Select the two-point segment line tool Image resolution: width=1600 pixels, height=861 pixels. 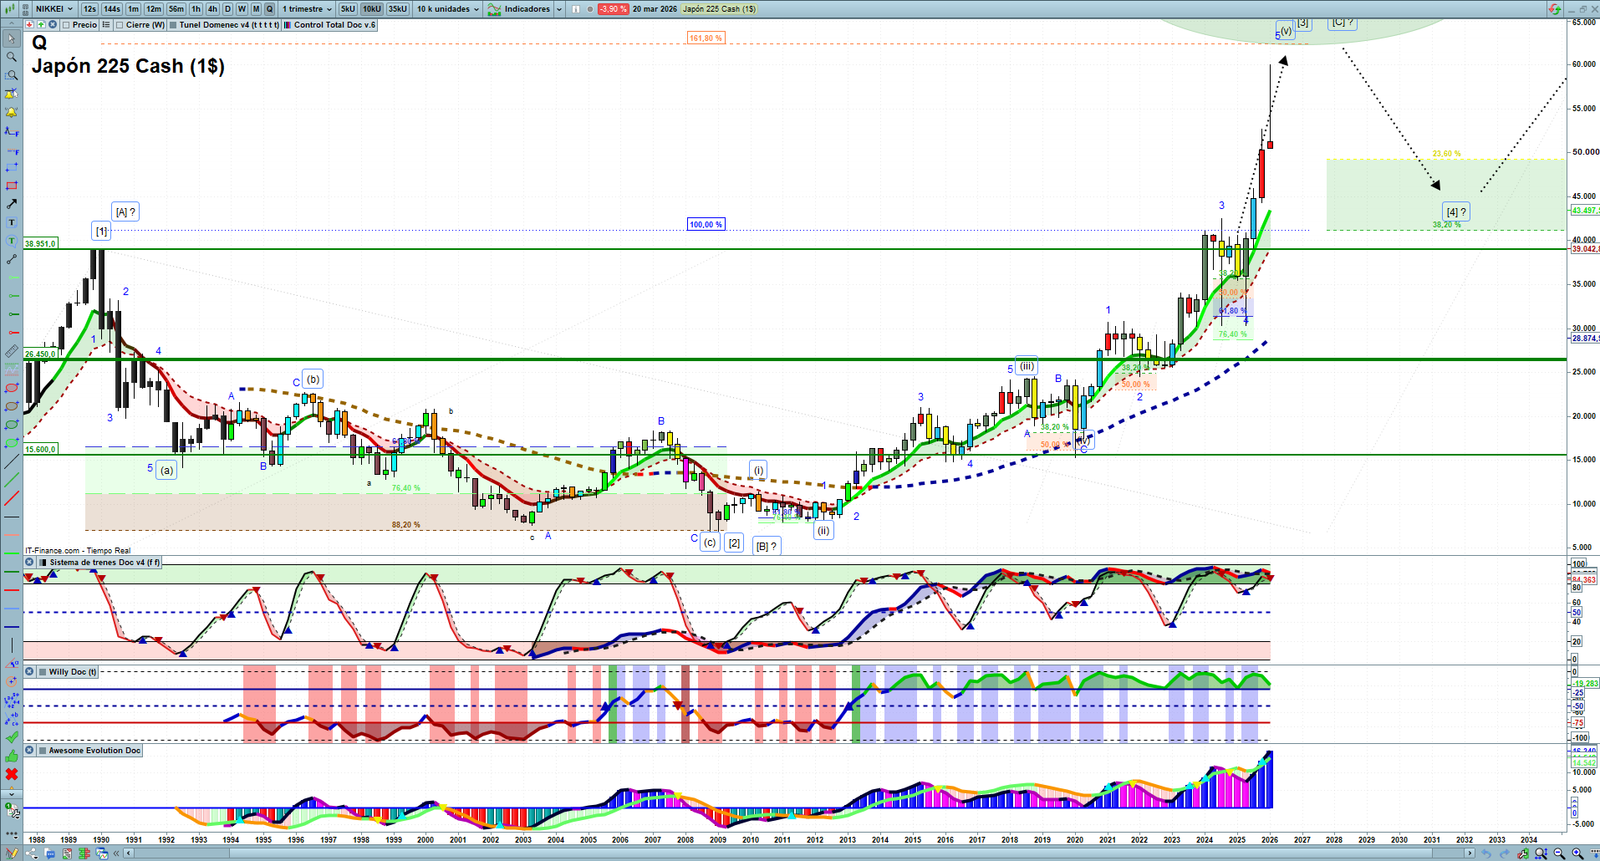click(11, 259)
